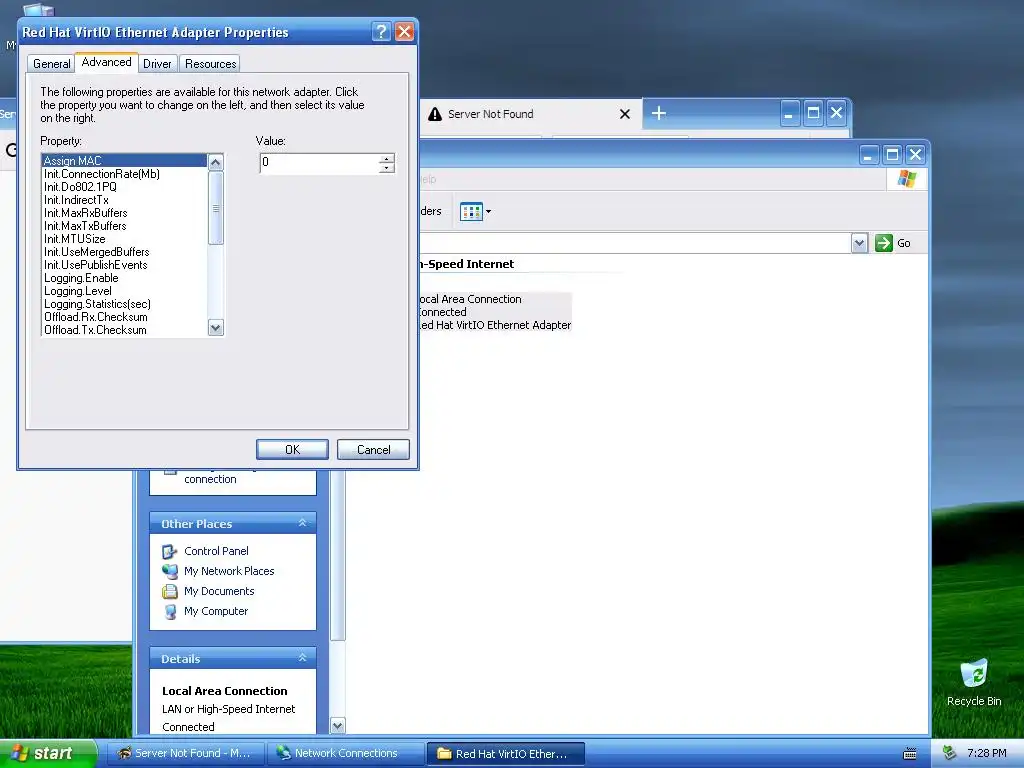1024x768 pixels.
Task: Minimize the Network Connections window
Action: click(869, 155)
